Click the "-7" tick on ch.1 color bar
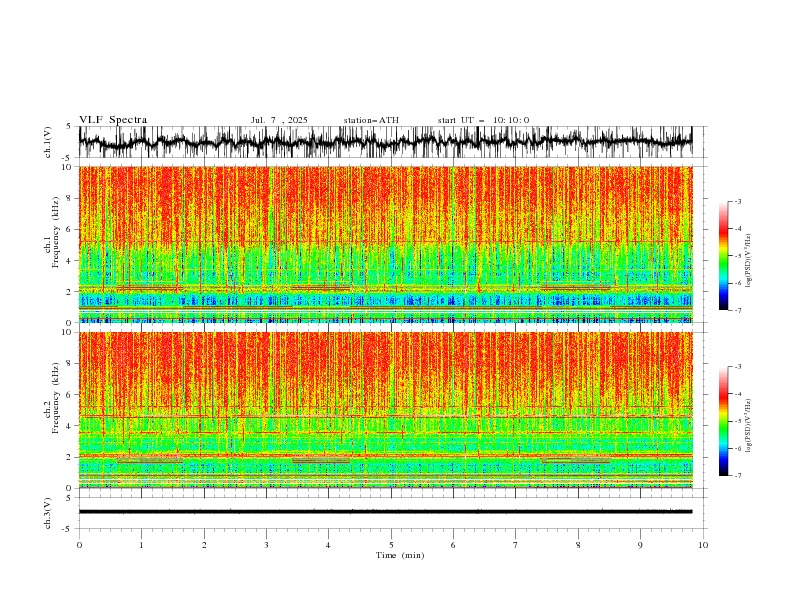792x612 pixels. (x=737, y=310)
